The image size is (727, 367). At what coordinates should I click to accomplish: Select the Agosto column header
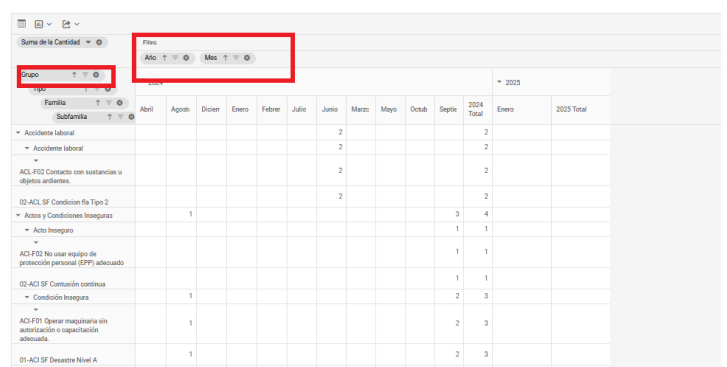(180, 109)
